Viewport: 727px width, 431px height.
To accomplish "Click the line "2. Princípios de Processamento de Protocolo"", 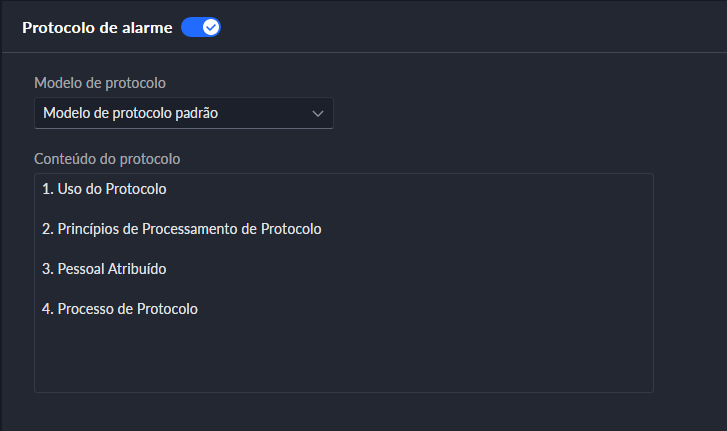I will pos(181,229).
